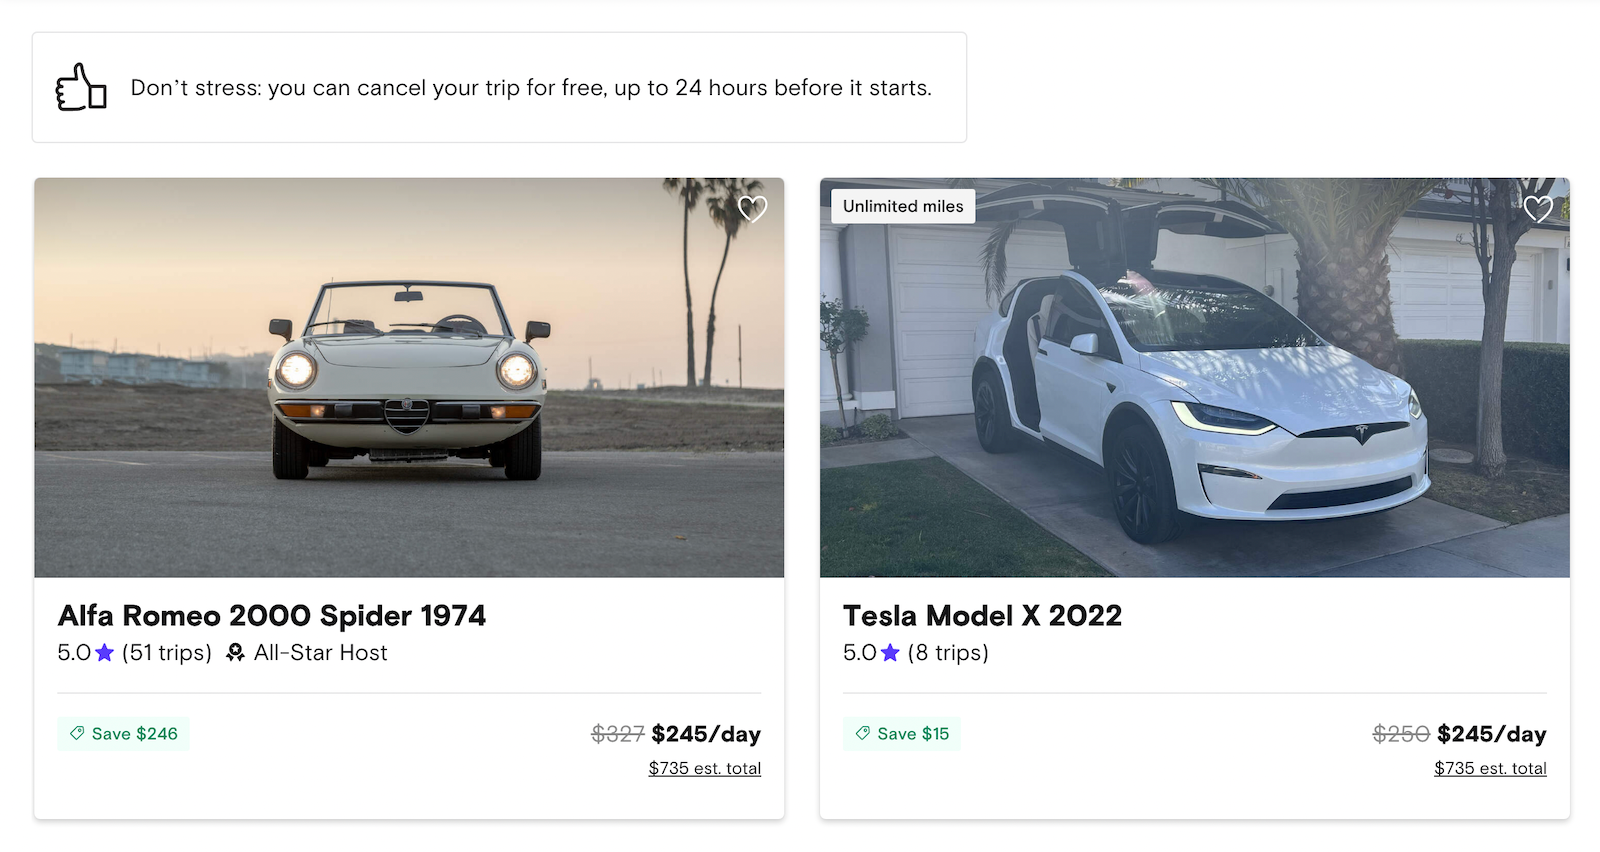Viewport: 1600px width, 852px height.
Task: Click the tag icon in the Save $15 badge
Action: [861, 733]
